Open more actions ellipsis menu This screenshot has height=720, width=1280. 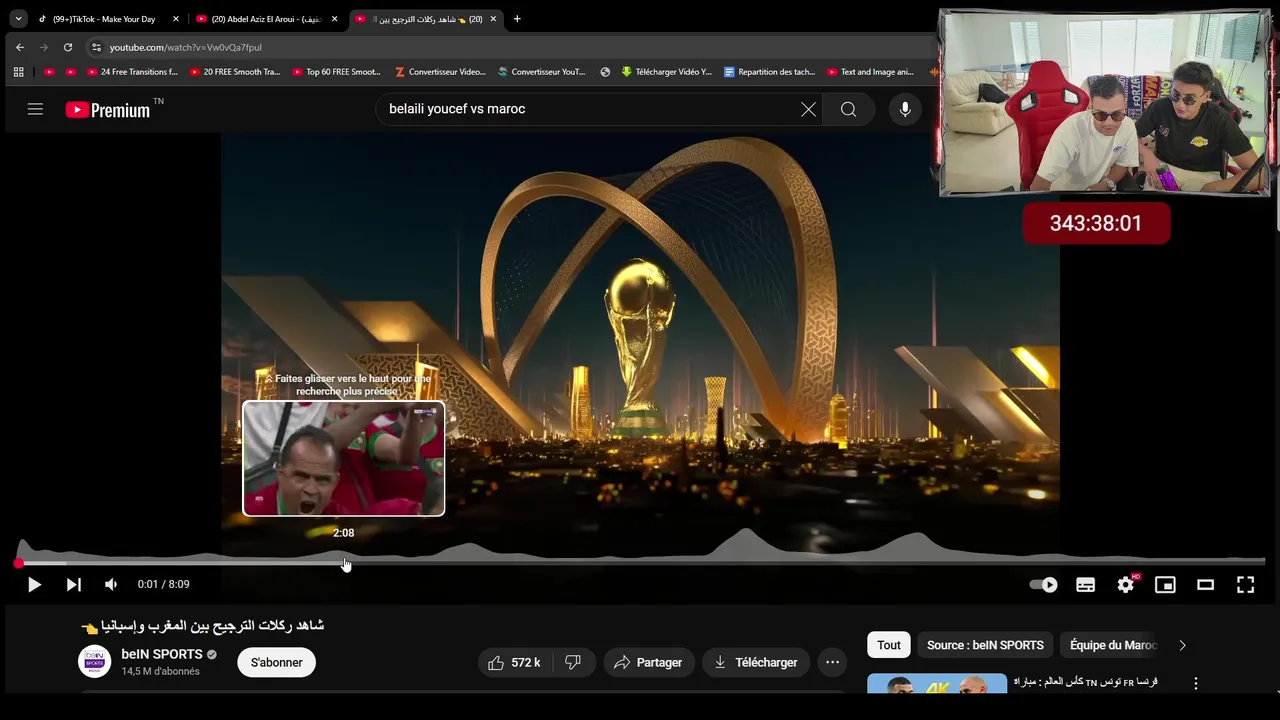[832, 662]
